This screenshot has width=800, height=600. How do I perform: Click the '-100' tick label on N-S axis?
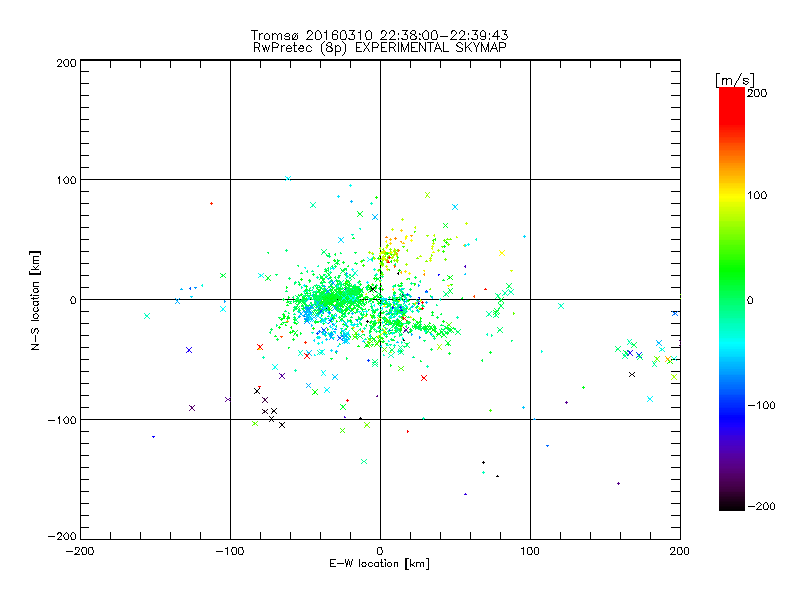point(62,420)
